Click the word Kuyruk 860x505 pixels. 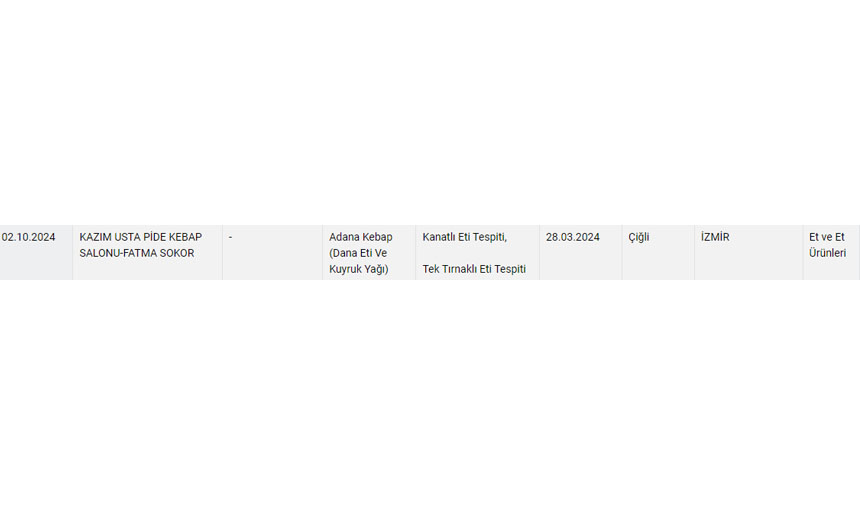coord(346,269)
